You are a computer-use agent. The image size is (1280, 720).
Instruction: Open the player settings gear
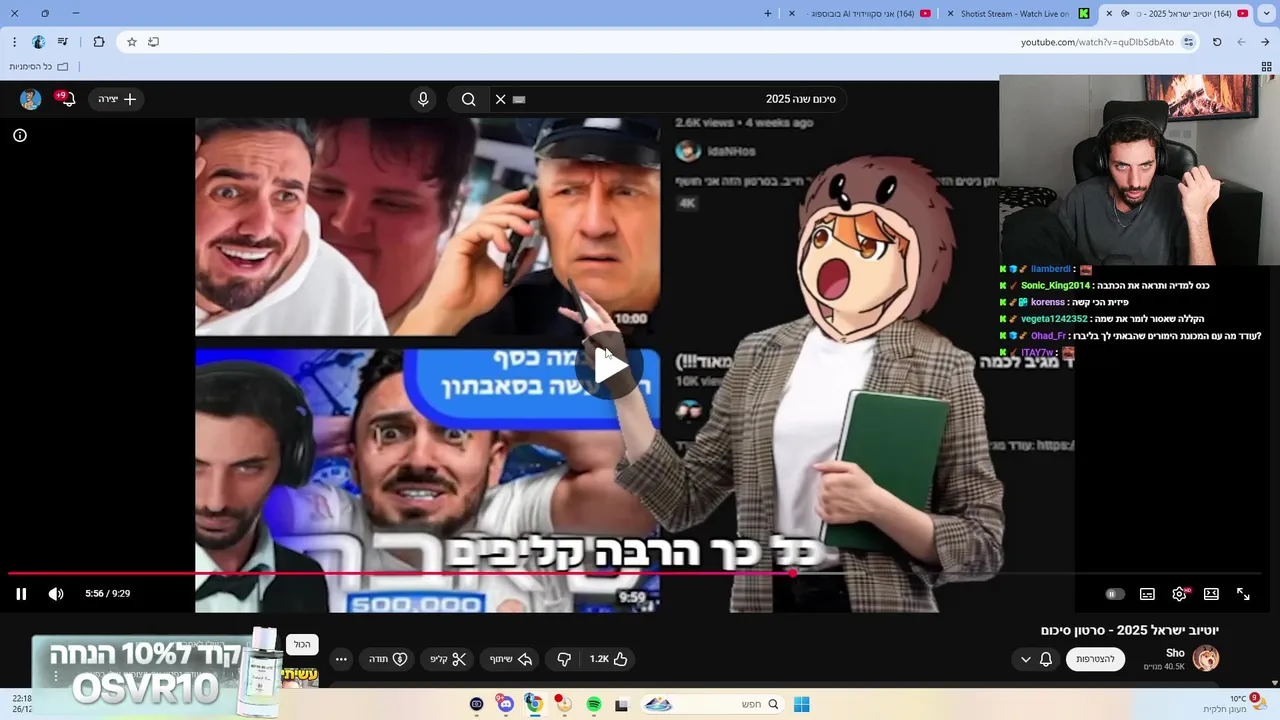1180,594
